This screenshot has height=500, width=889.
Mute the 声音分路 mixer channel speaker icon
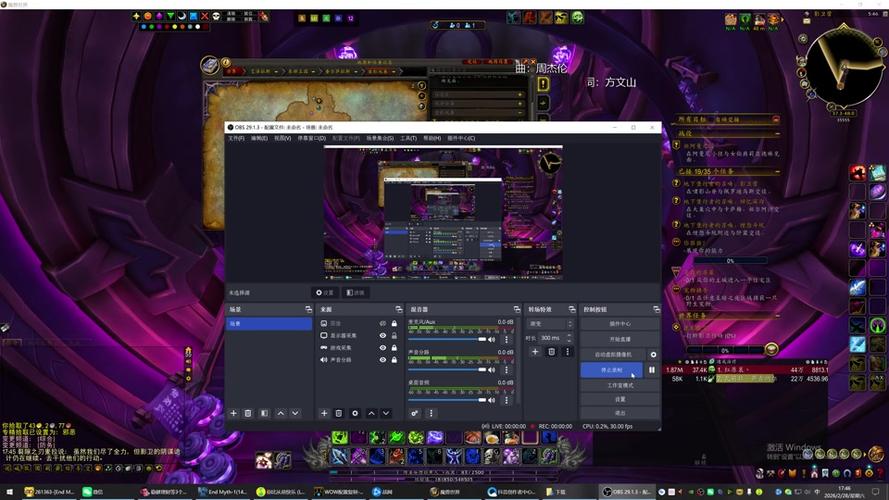coord(492,370)
